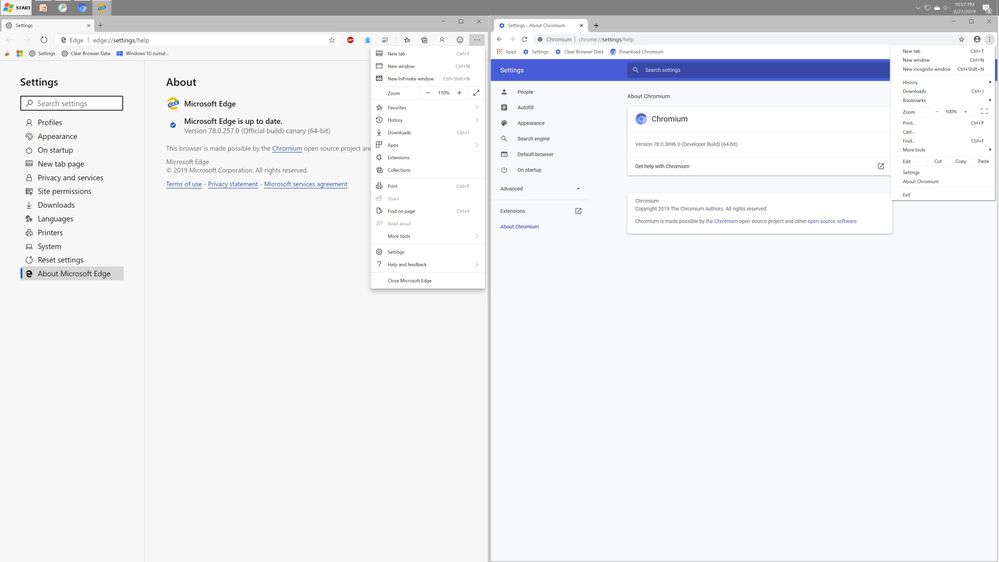The image size is (999, 562).
Task: Select Extensions in Edge menu
Action: point(428,157)
